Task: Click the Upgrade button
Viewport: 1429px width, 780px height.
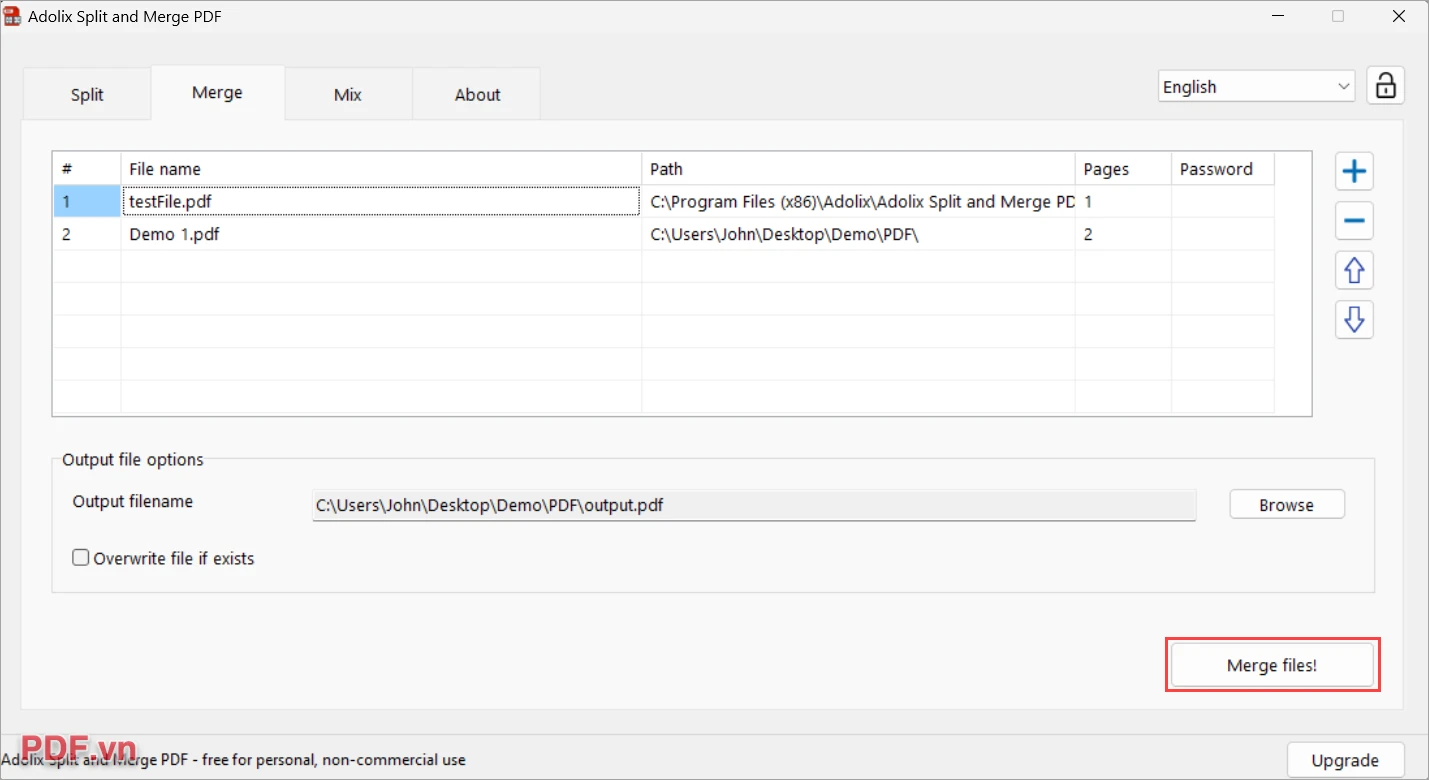Action: (1345, 761)
